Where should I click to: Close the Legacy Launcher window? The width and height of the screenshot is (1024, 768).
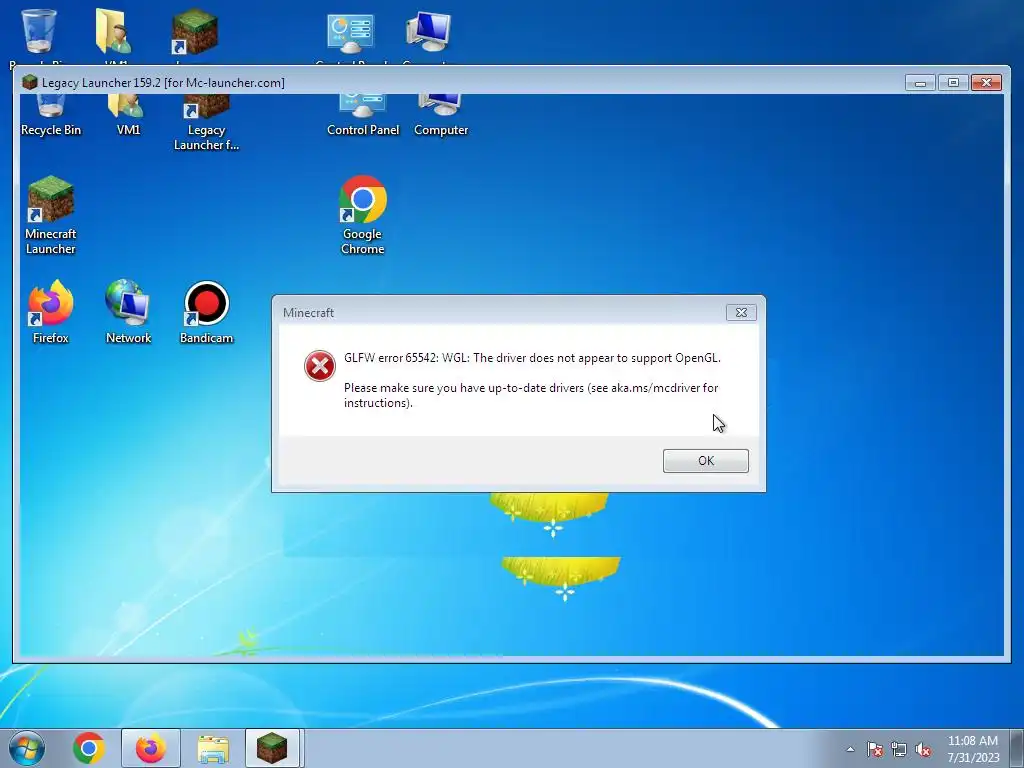click(987, 83)
